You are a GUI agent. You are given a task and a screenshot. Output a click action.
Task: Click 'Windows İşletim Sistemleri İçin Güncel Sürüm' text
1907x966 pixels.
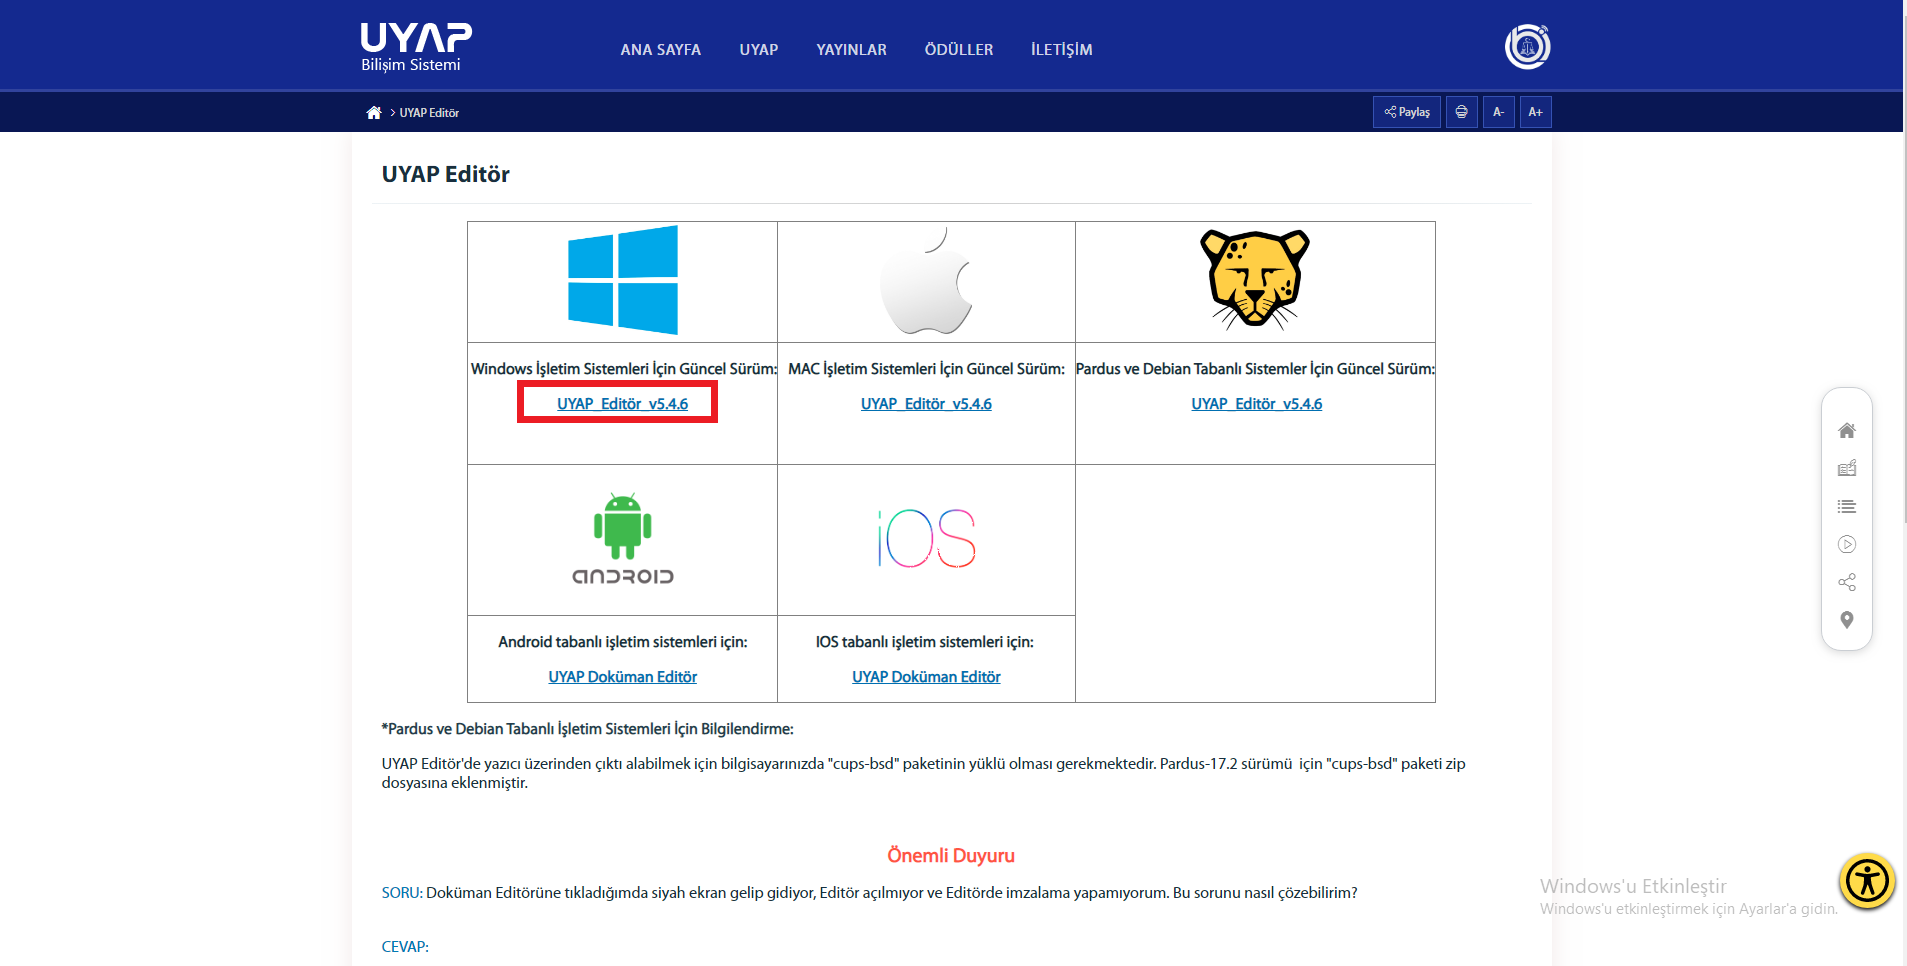pyautogui.click(x=623, y=369)
